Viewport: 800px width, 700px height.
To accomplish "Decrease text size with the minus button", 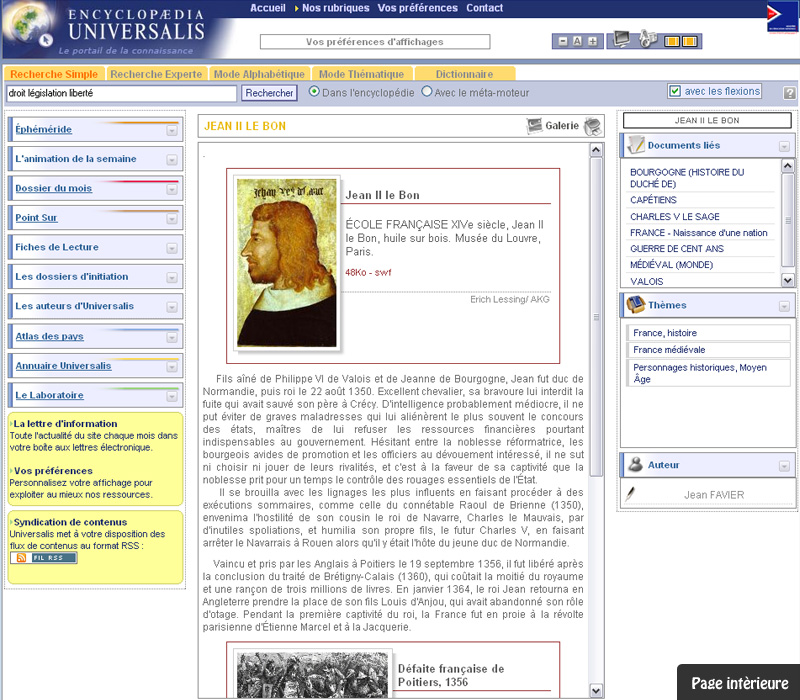I will tap(563, 41).
